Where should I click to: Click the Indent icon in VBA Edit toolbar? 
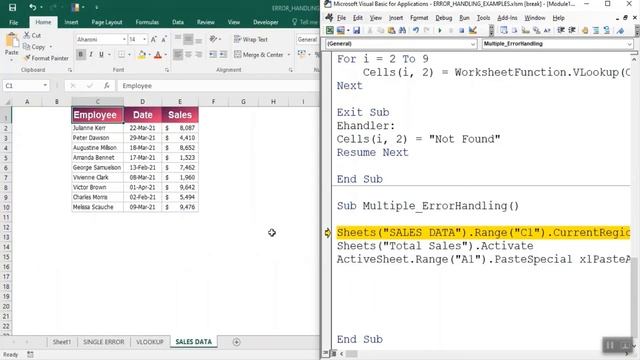click(561, 30)
